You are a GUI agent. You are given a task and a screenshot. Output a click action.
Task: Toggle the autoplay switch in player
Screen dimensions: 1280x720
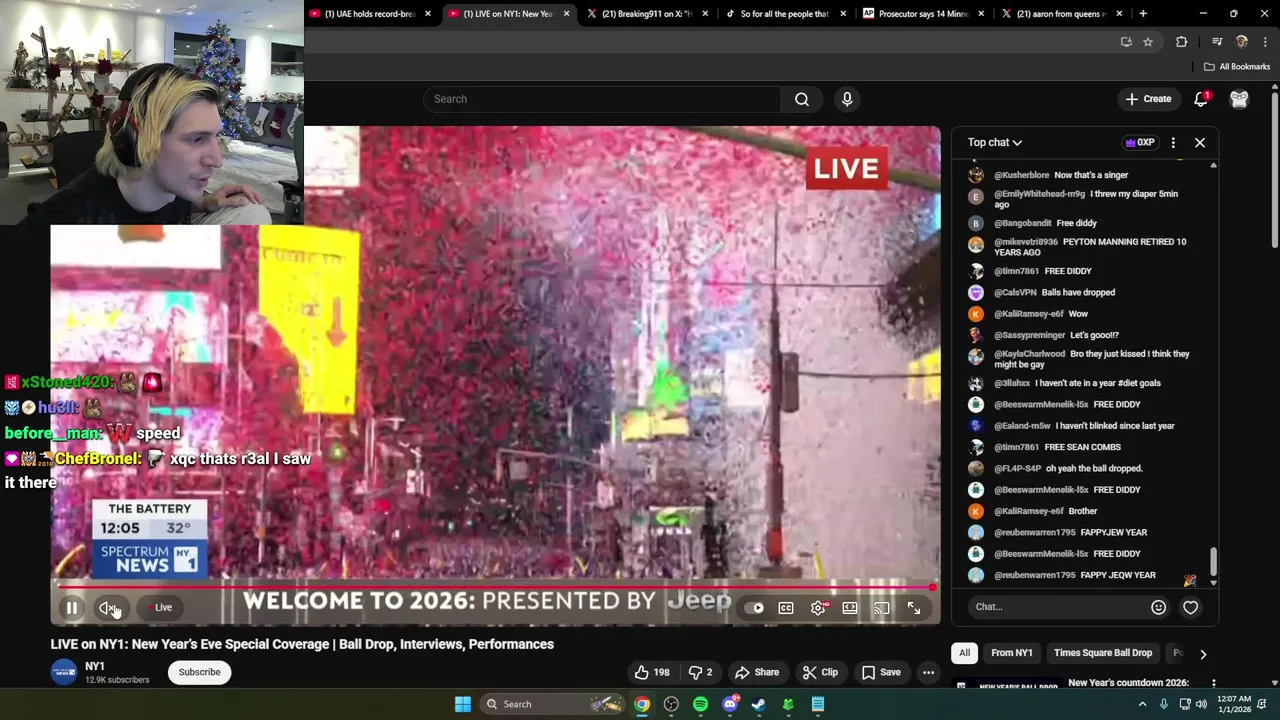click(x=755, y=608)
